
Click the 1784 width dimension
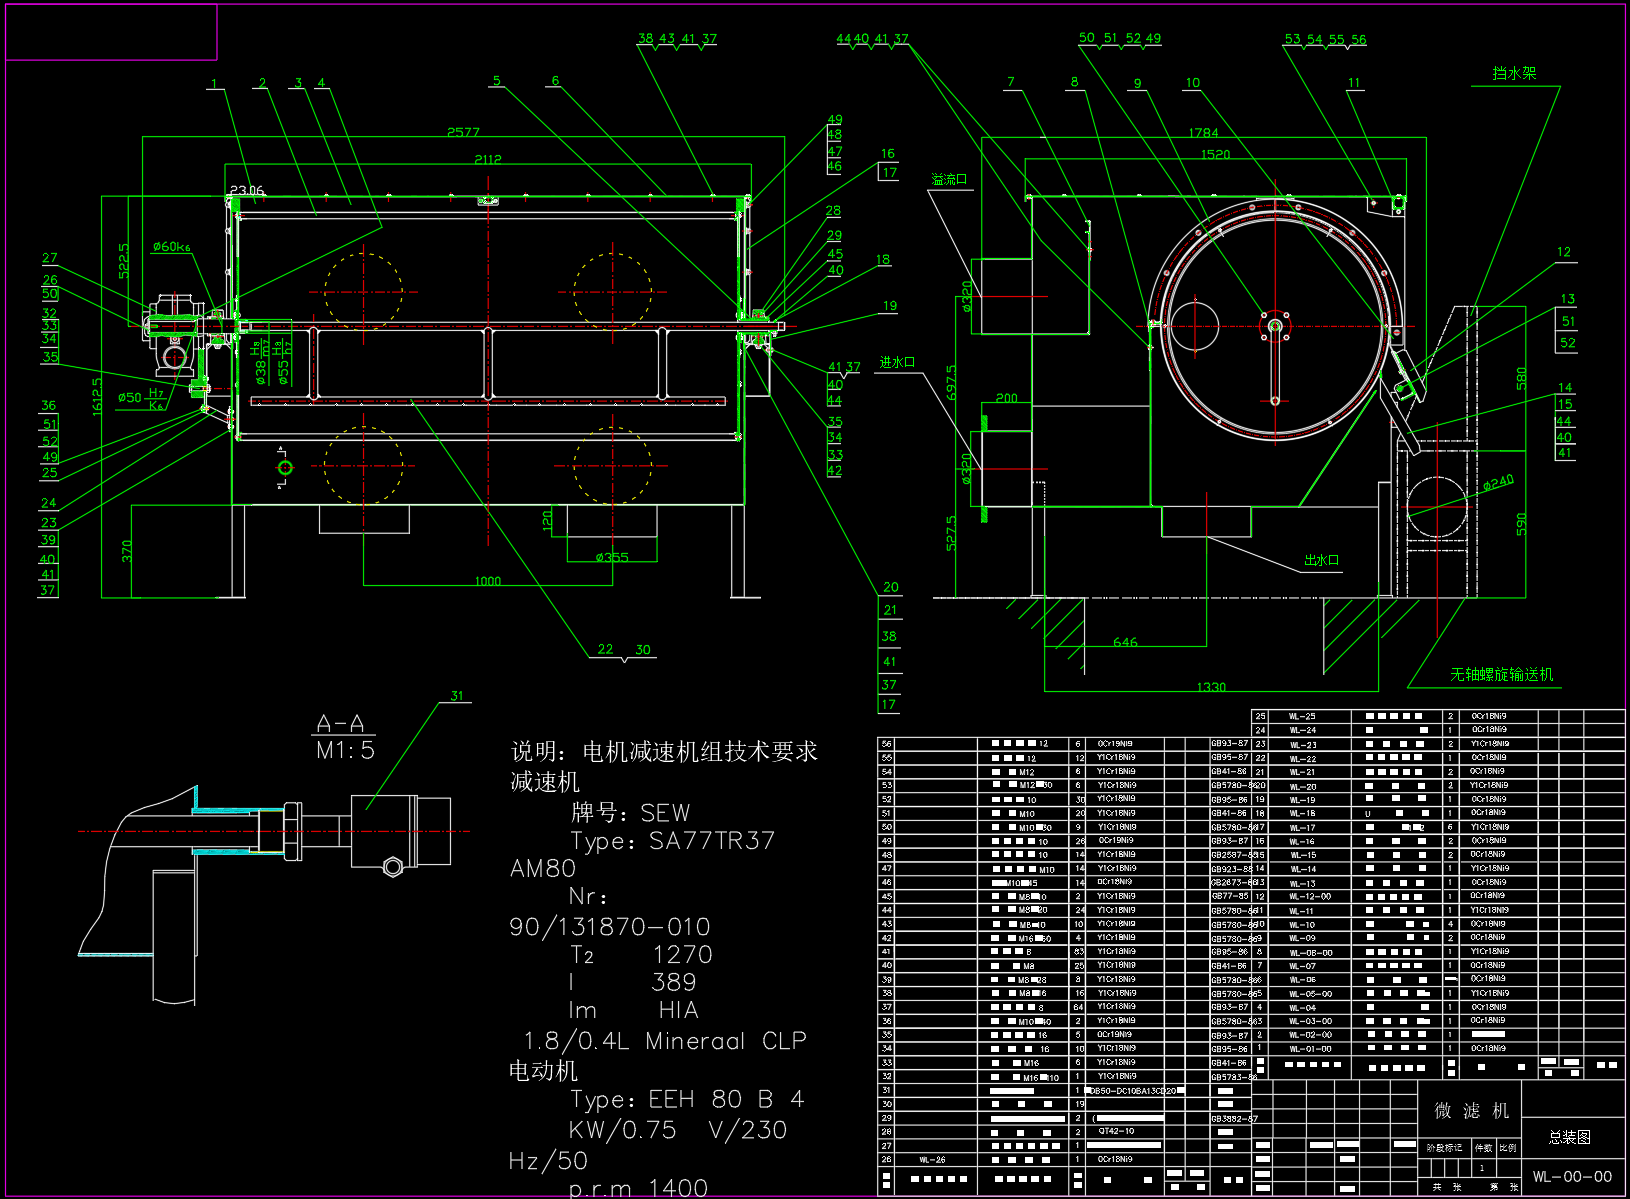point(1203,132)
